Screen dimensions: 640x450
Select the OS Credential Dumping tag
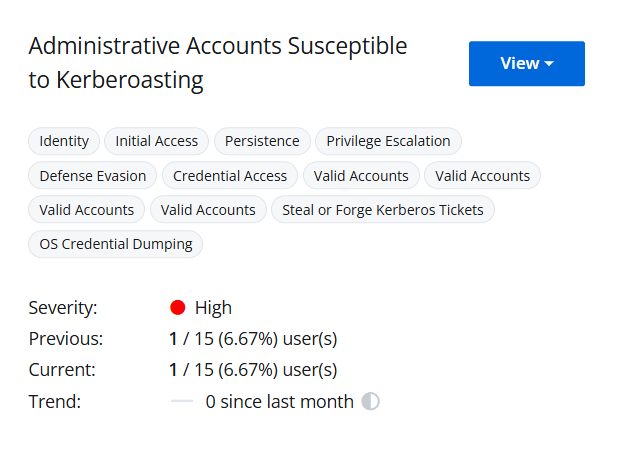[116, 244]
